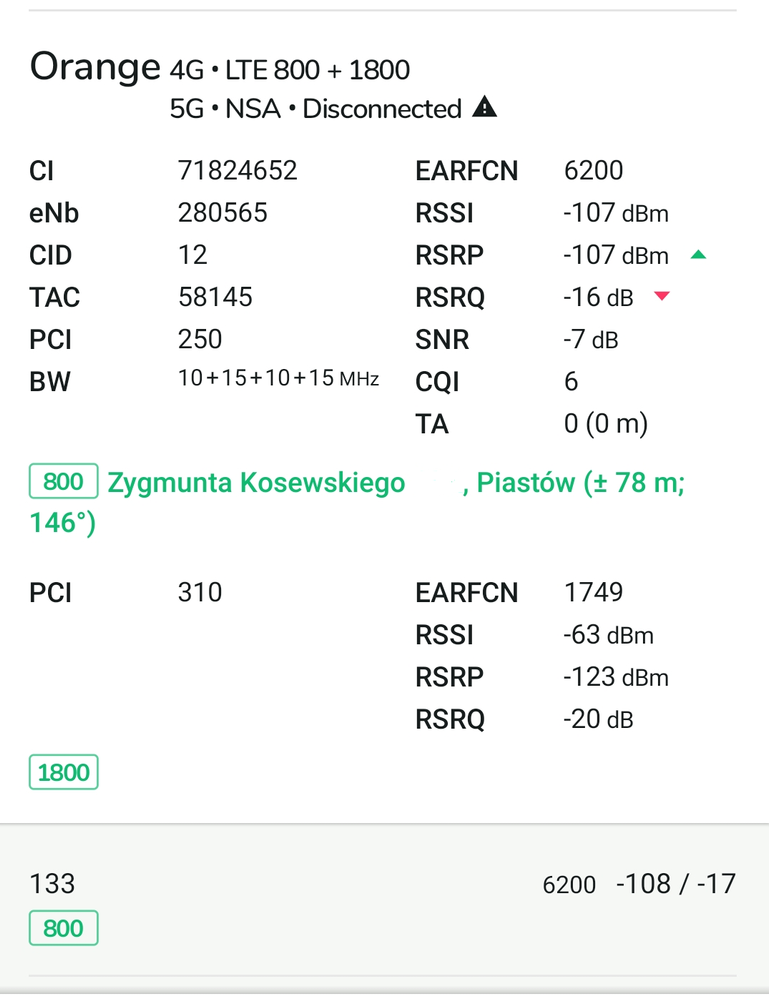769x999 pixels.
Task: Tap the EARFCN 6200 value in main cell
Action: pos(593,171)
